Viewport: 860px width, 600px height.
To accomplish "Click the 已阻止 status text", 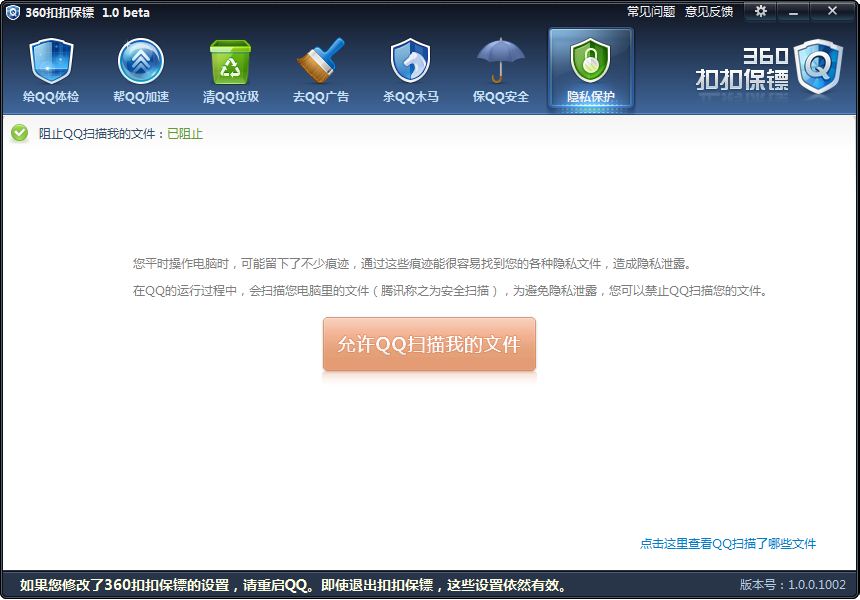I will point(185,134).
